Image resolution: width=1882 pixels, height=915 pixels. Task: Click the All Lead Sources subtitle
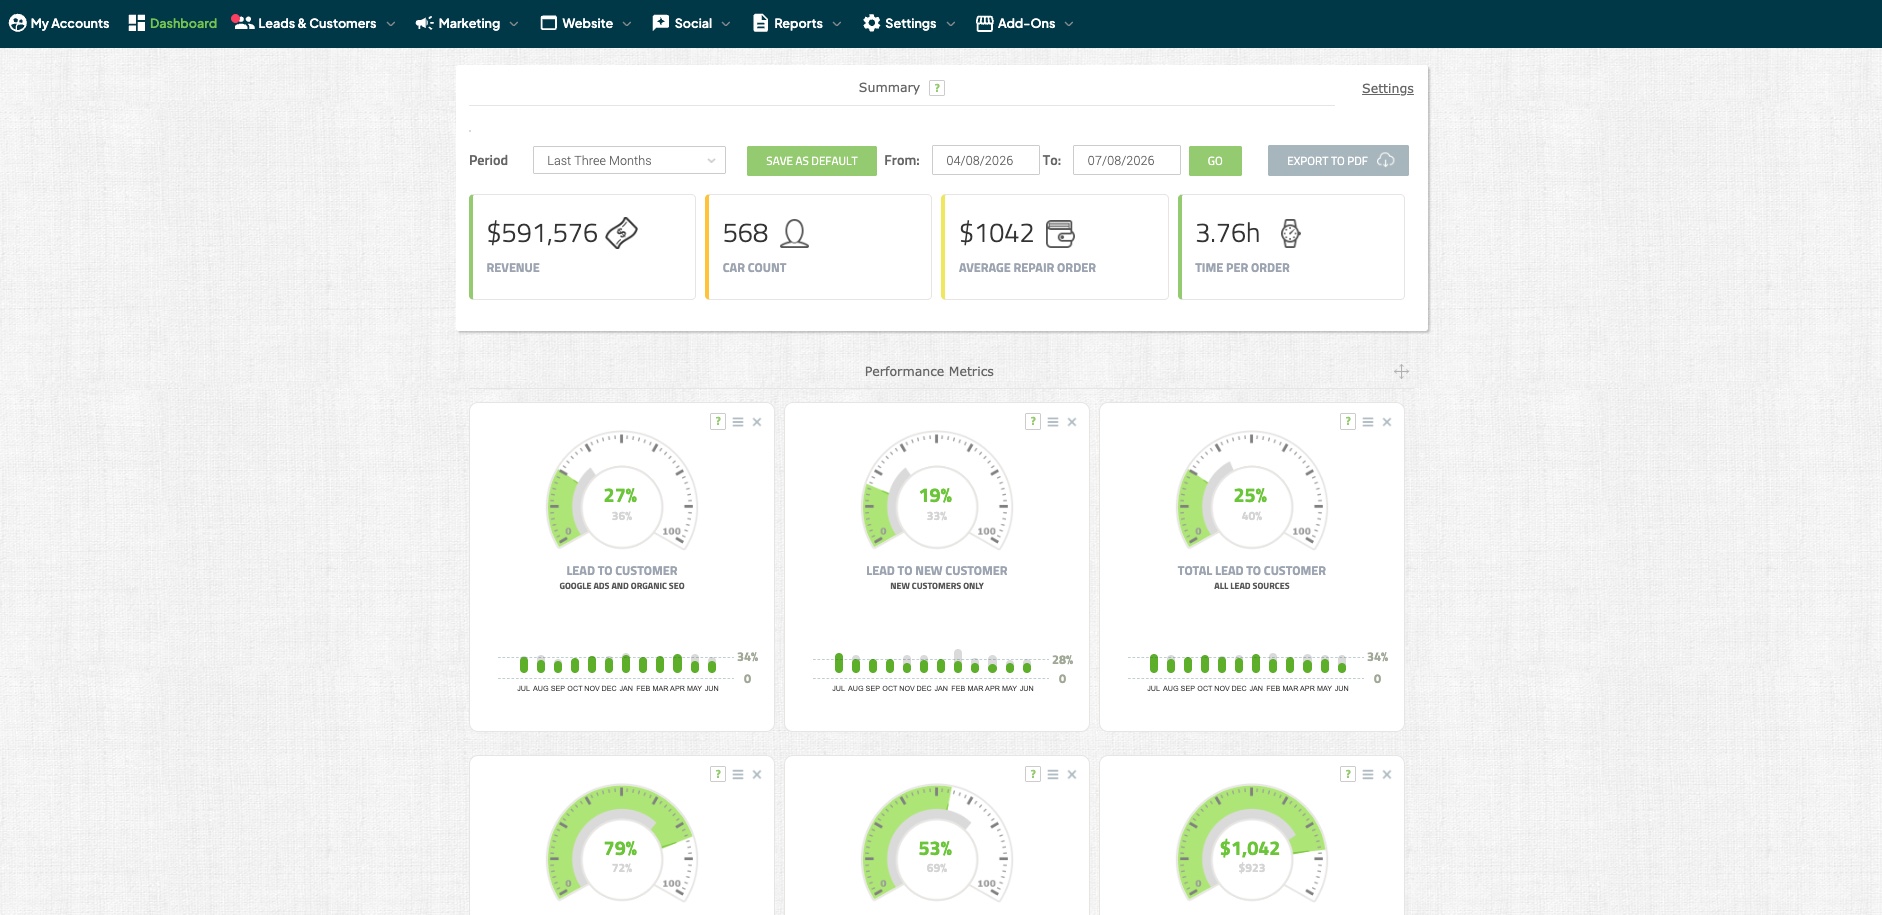[1252, 586]
